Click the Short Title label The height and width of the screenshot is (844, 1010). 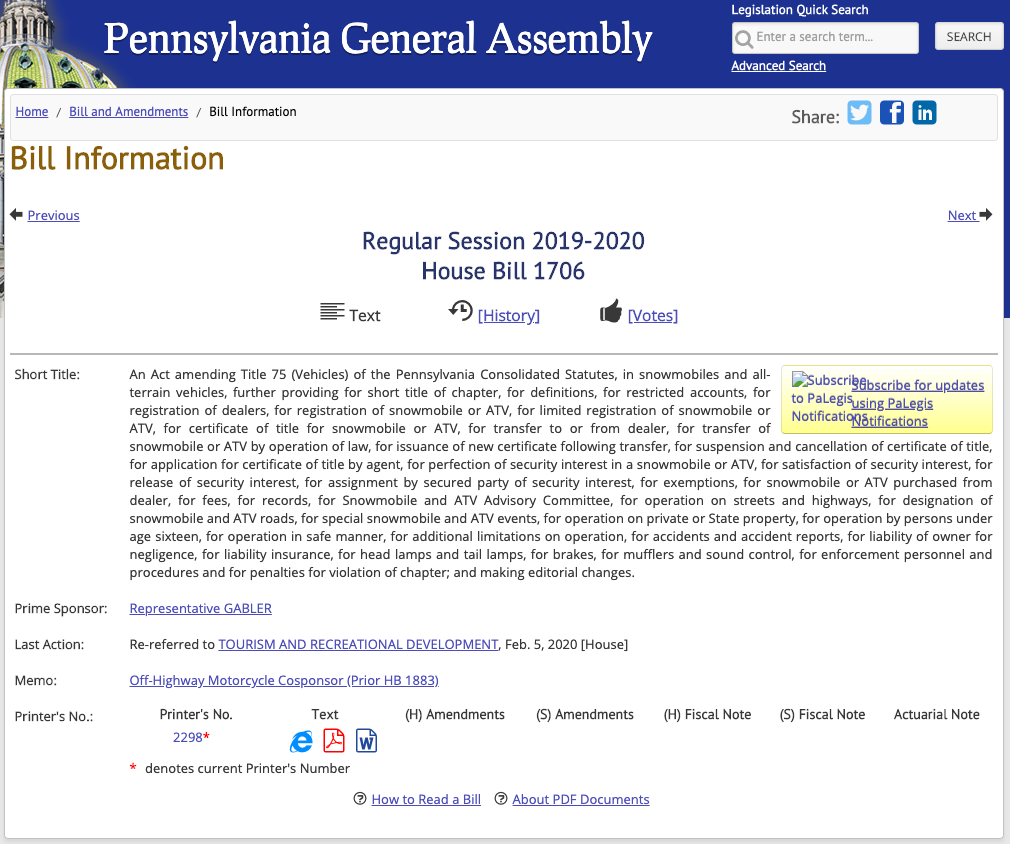47,374
